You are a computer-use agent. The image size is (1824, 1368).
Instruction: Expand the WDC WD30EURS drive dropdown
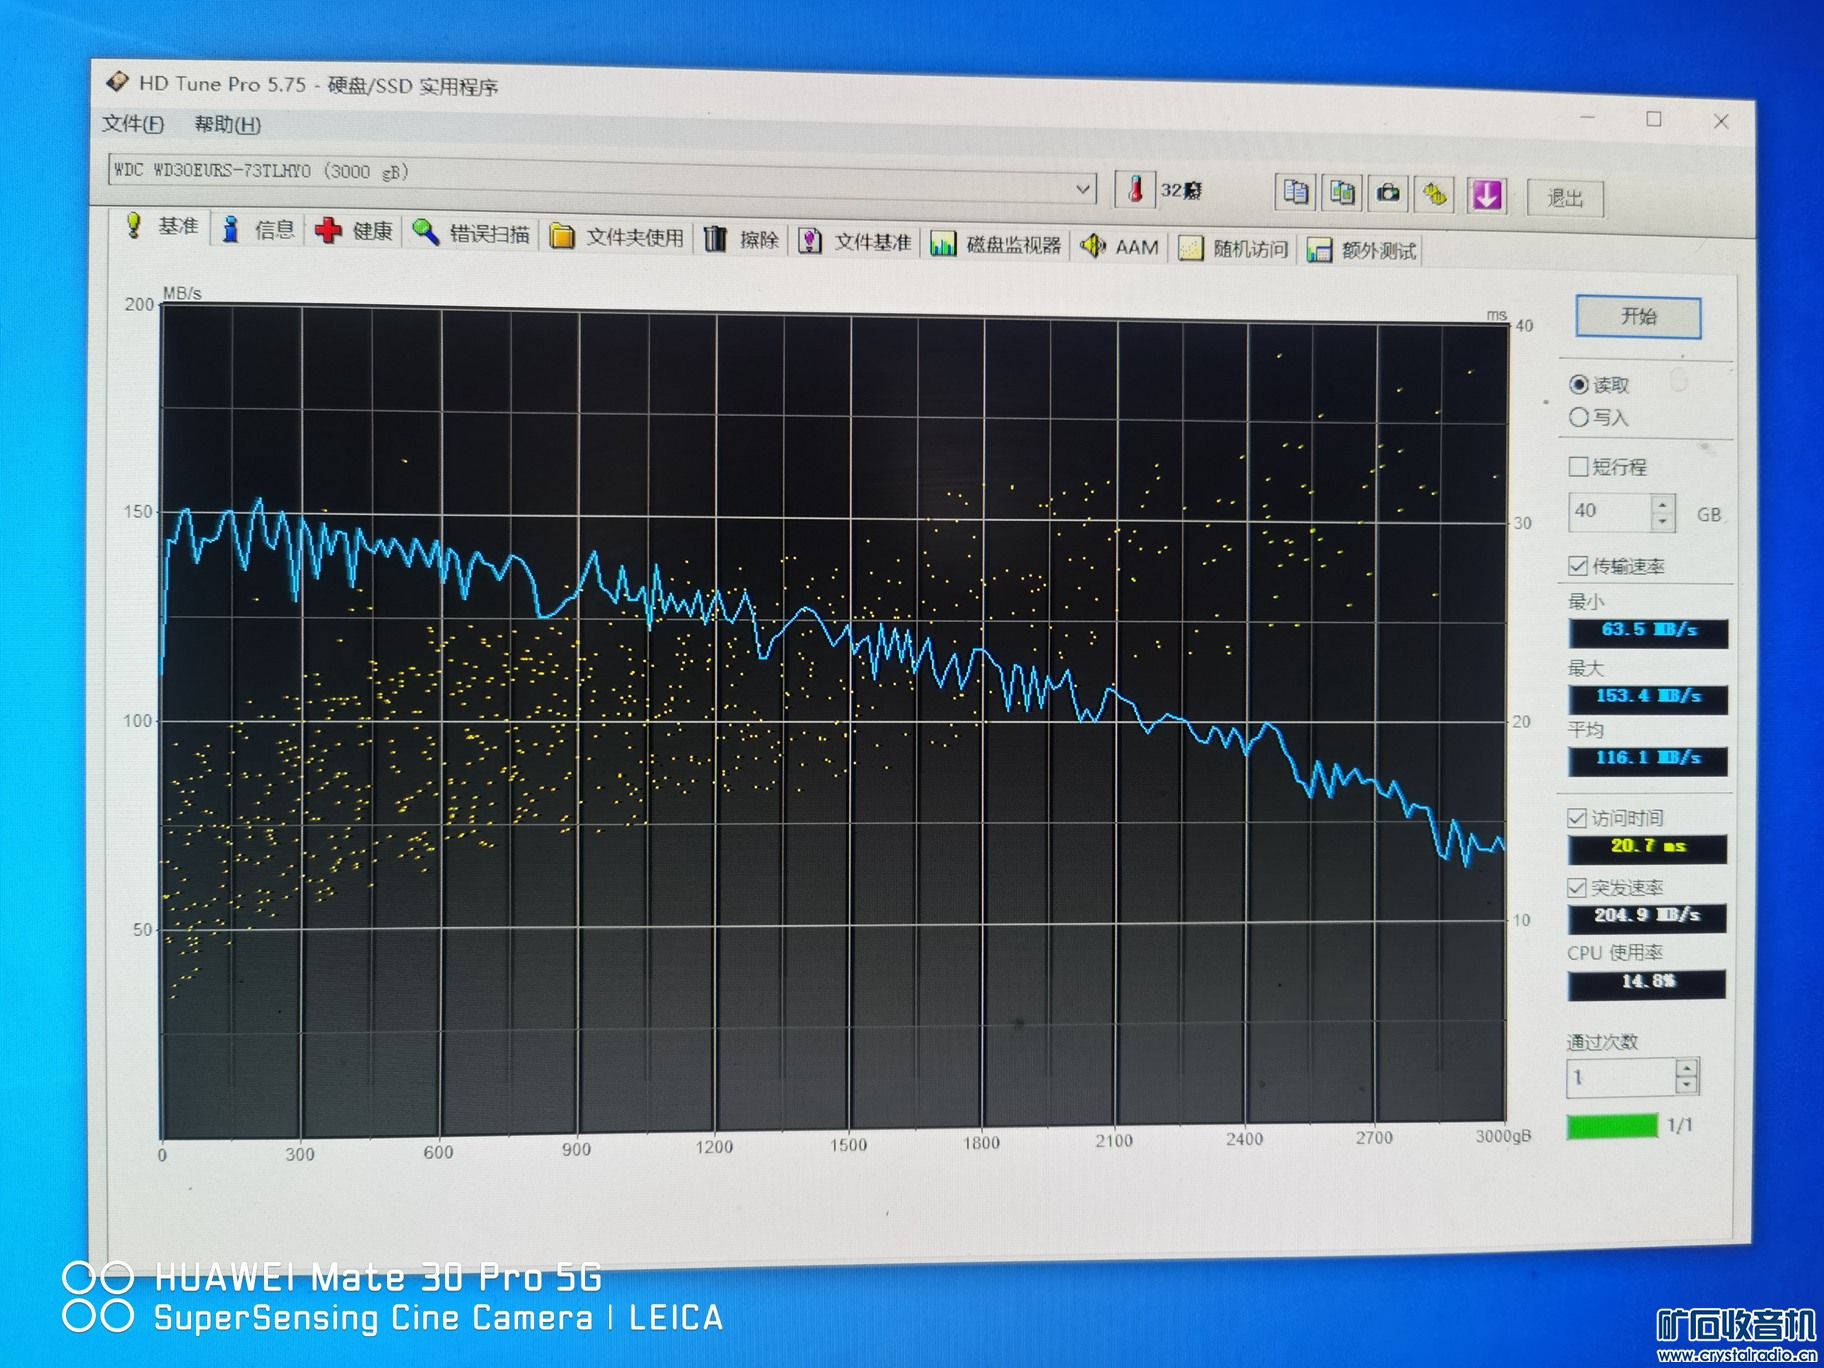click(x=1082, y=189)
